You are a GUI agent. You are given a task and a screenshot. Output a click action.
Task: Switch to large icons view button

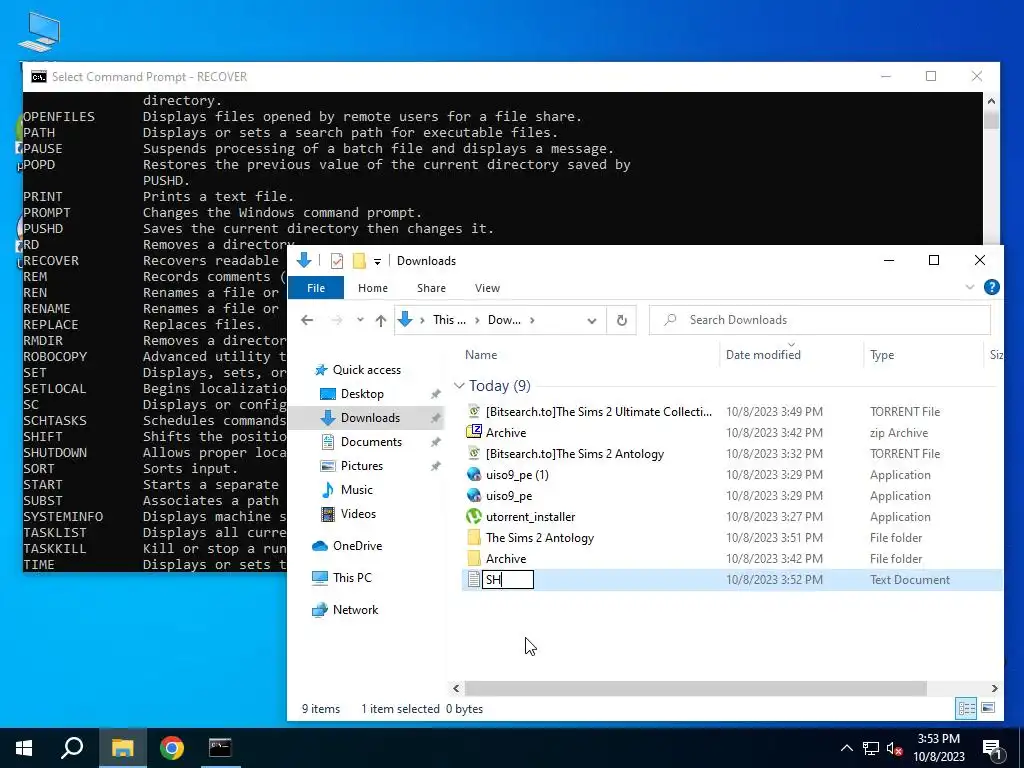[x=988, y=708]
